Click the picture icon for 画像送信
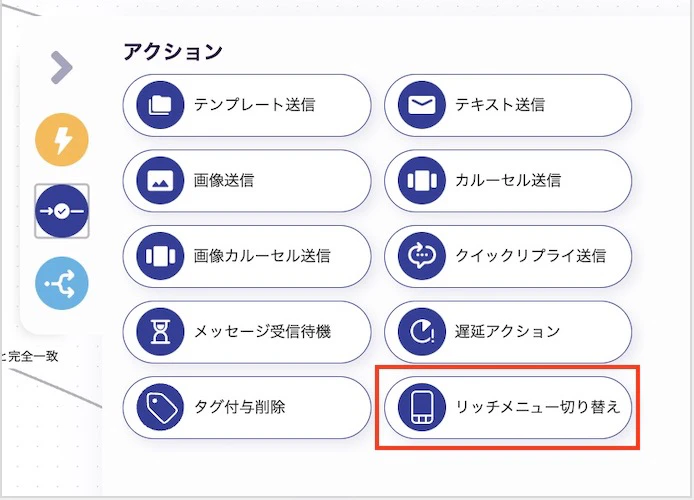Screen dimensions: 694x500 160,181
